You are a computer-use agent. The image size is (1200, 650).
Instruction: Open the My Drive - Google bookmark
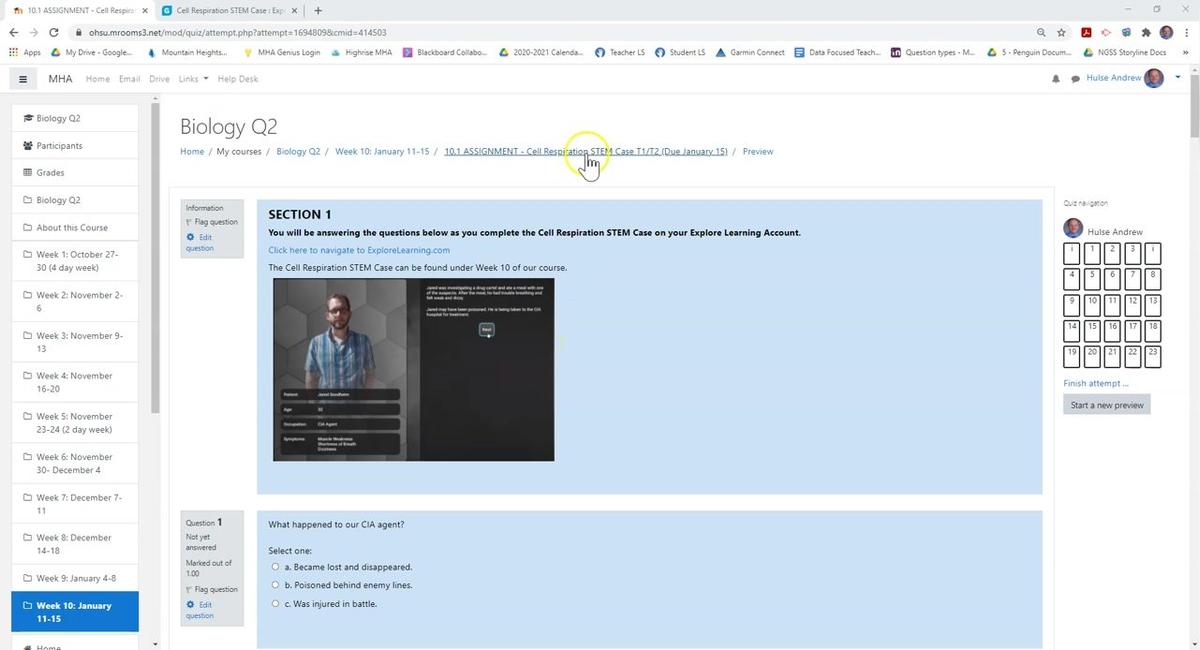click(x=91, y=52)
